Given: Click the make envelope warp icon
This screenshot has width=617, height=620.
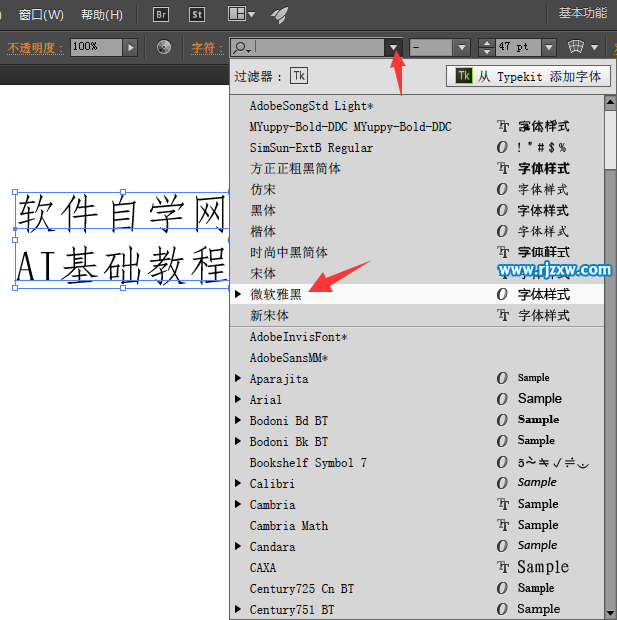Looking at the screenshot, I should click(575, 47).
